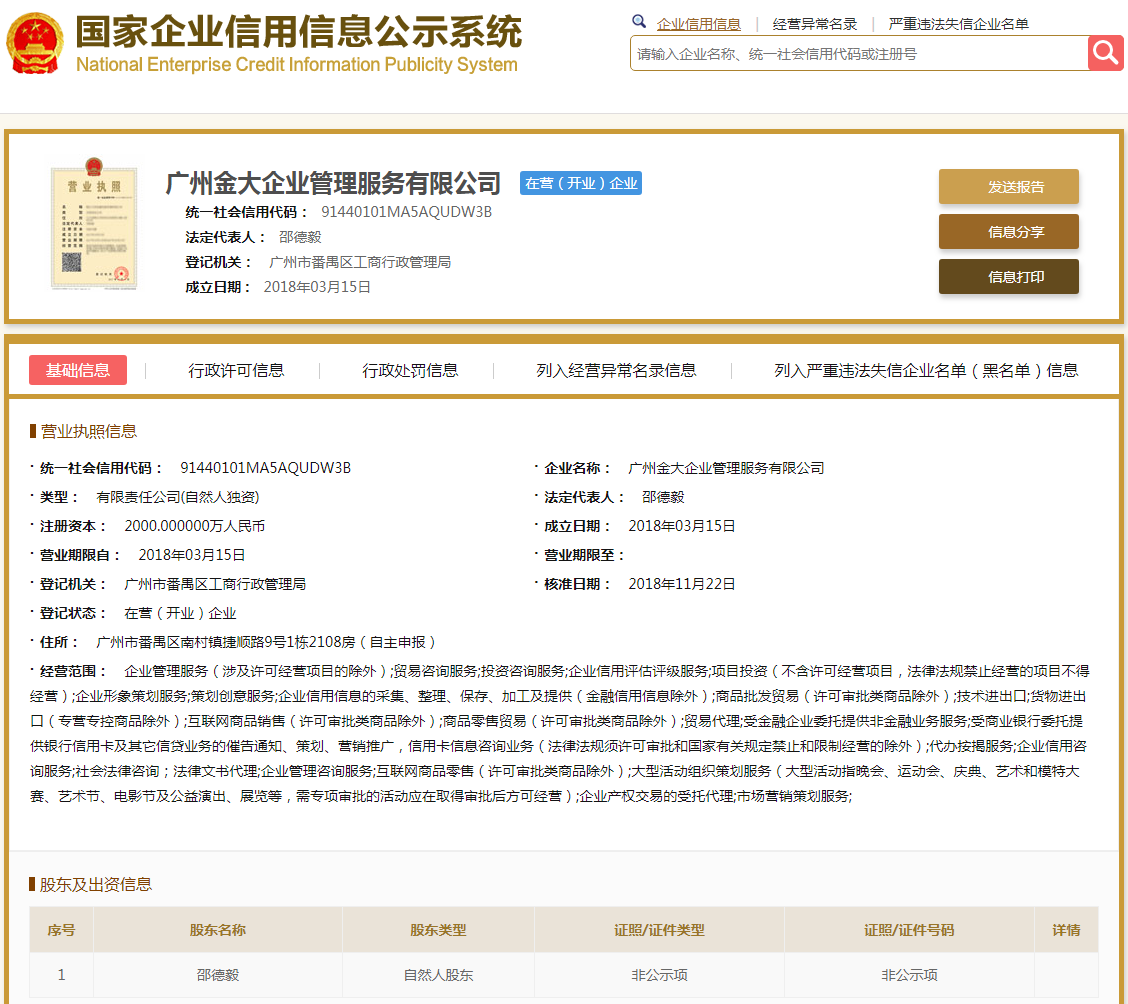Image resolution: width=1128 pixels, height=1004 pixels.
Task: Go to the 列入经营异常名录信息 tab
Action: point(616,370)
